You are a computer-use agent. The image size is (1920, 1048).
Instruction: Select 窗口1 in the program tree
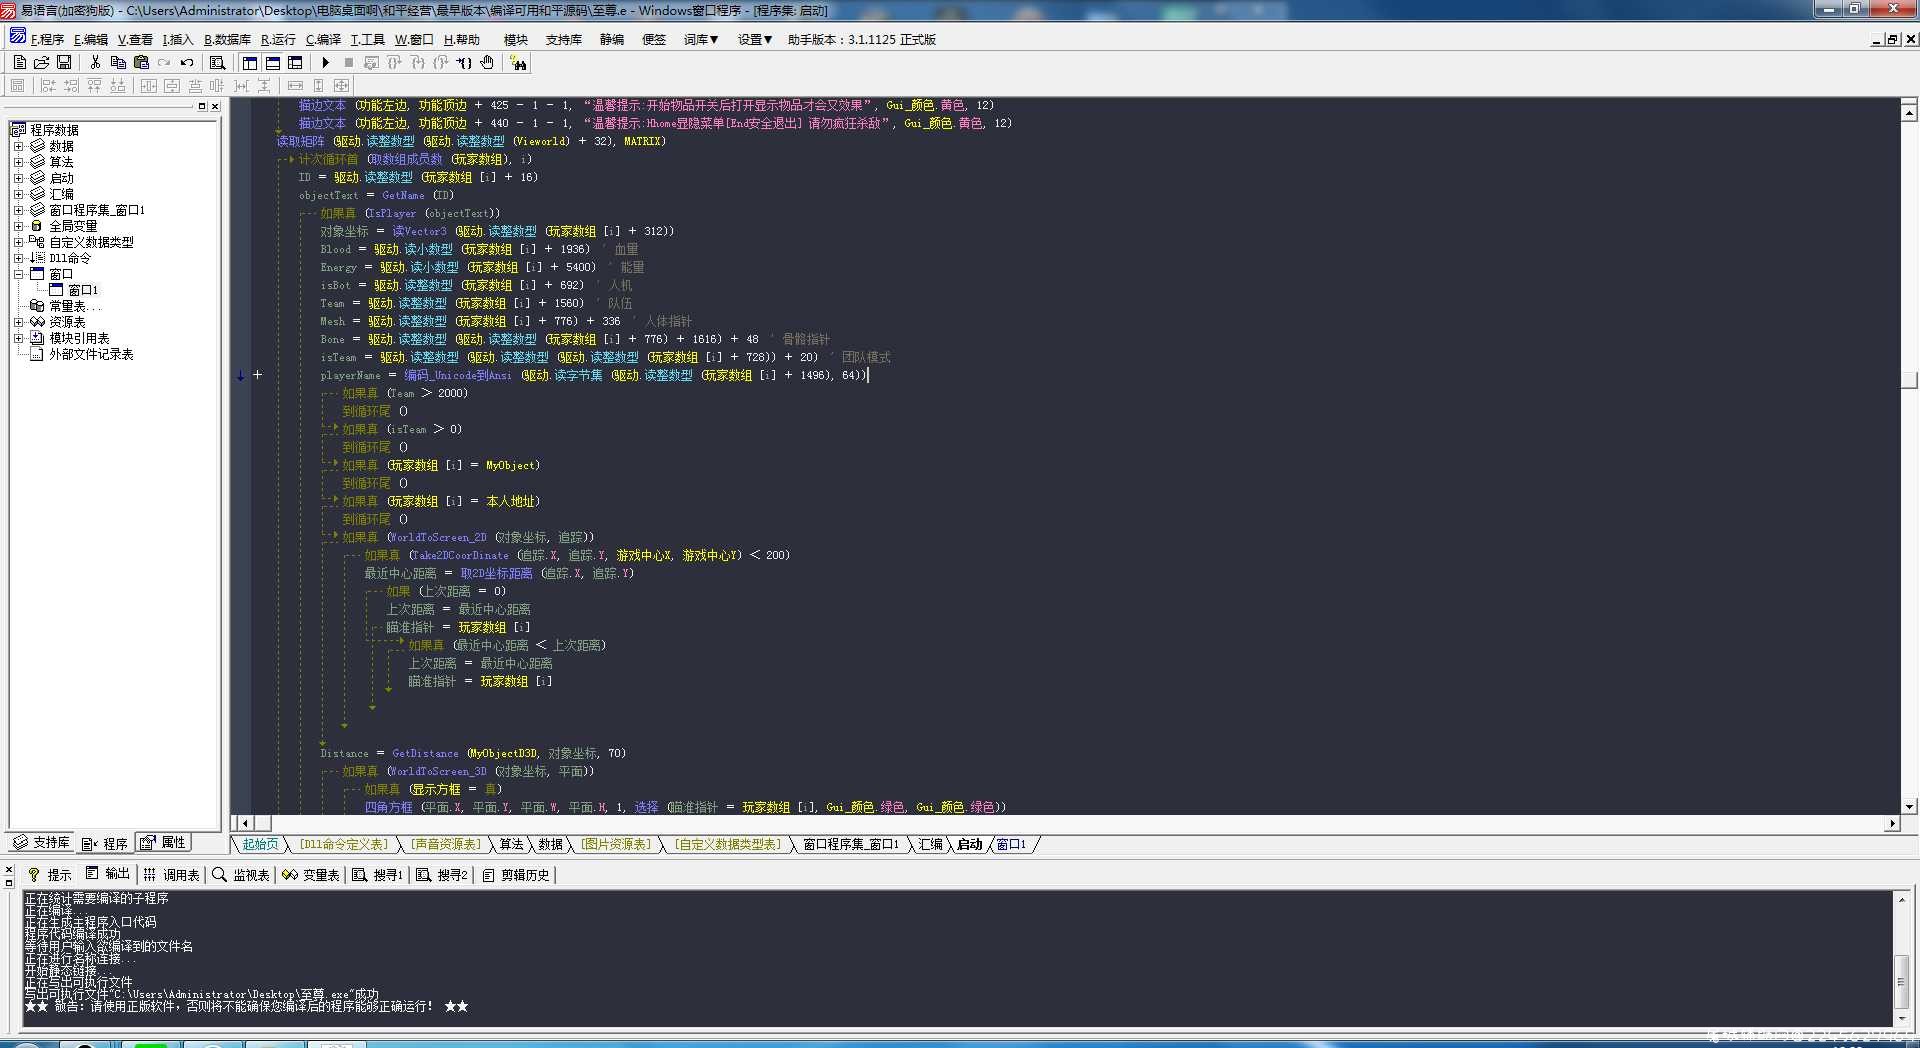pyautogui.click(x=83, y=290)
